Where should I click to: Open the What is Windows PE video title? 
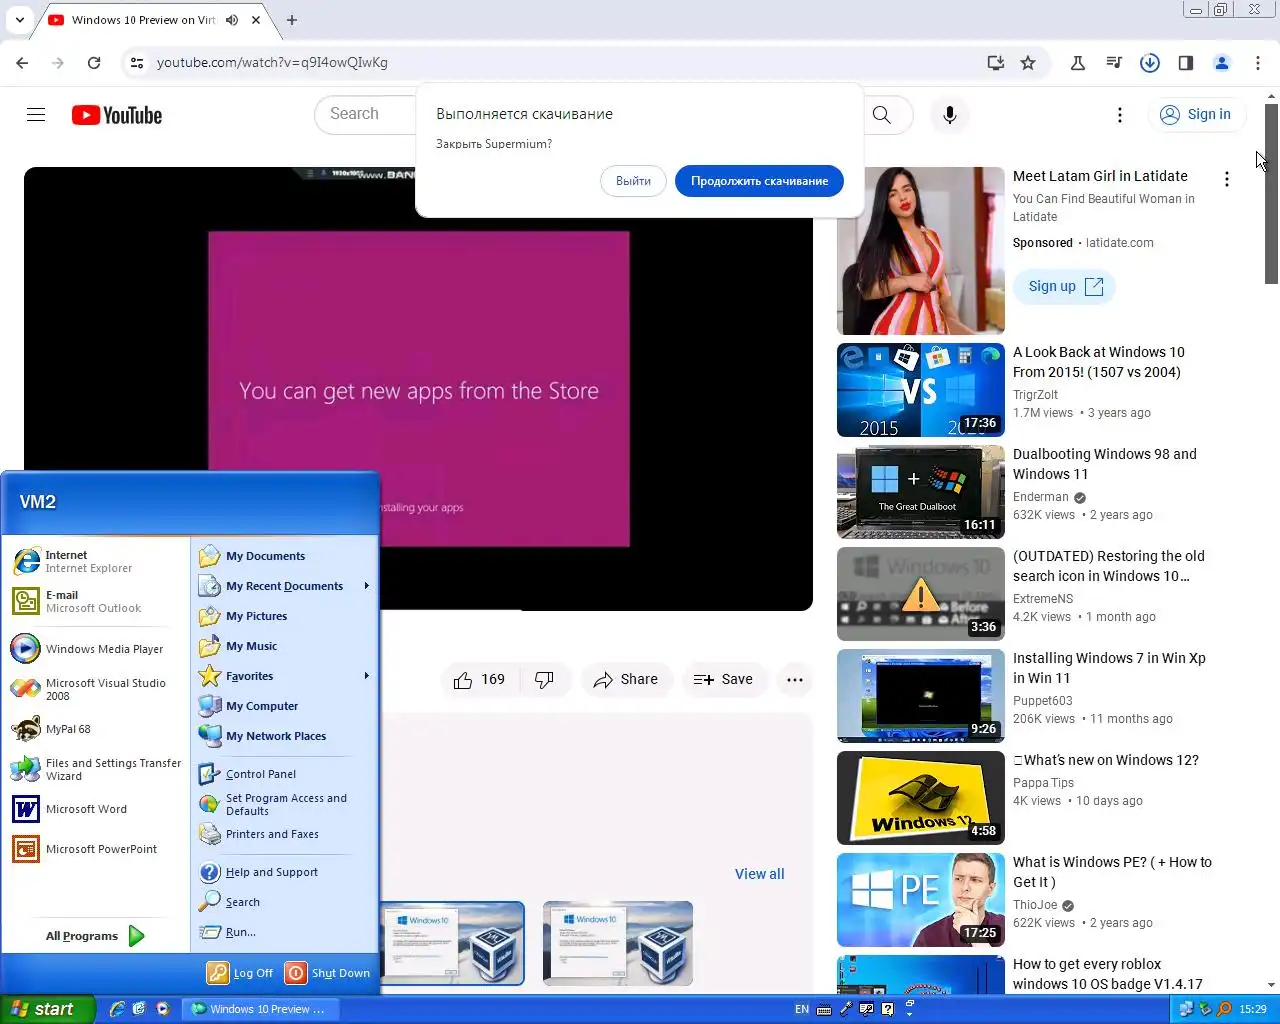(1112, 872)
